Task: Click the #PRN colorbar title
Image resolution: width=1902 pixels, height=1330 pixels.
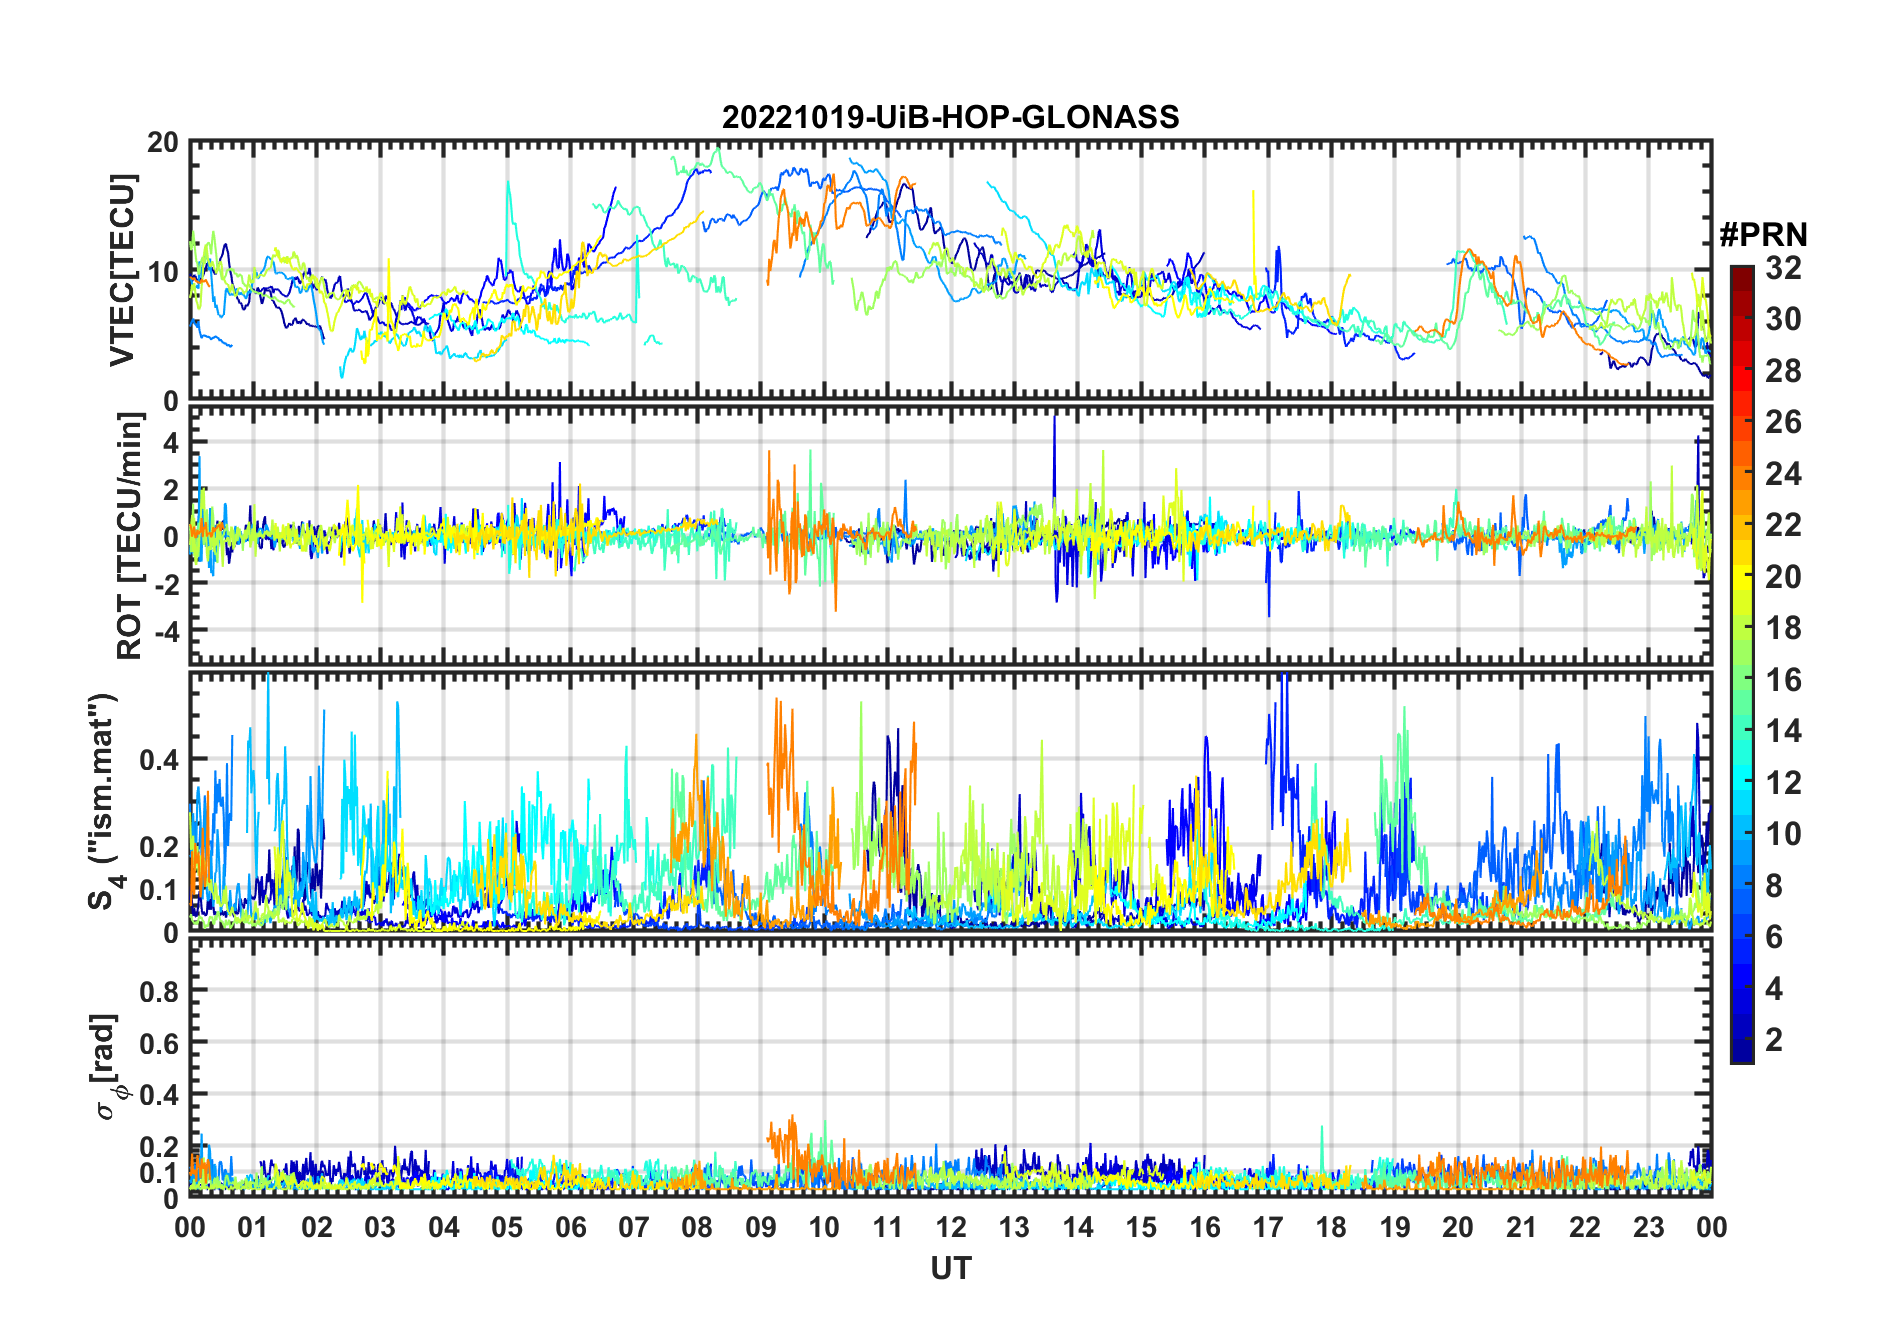Action: point(1763,235)
